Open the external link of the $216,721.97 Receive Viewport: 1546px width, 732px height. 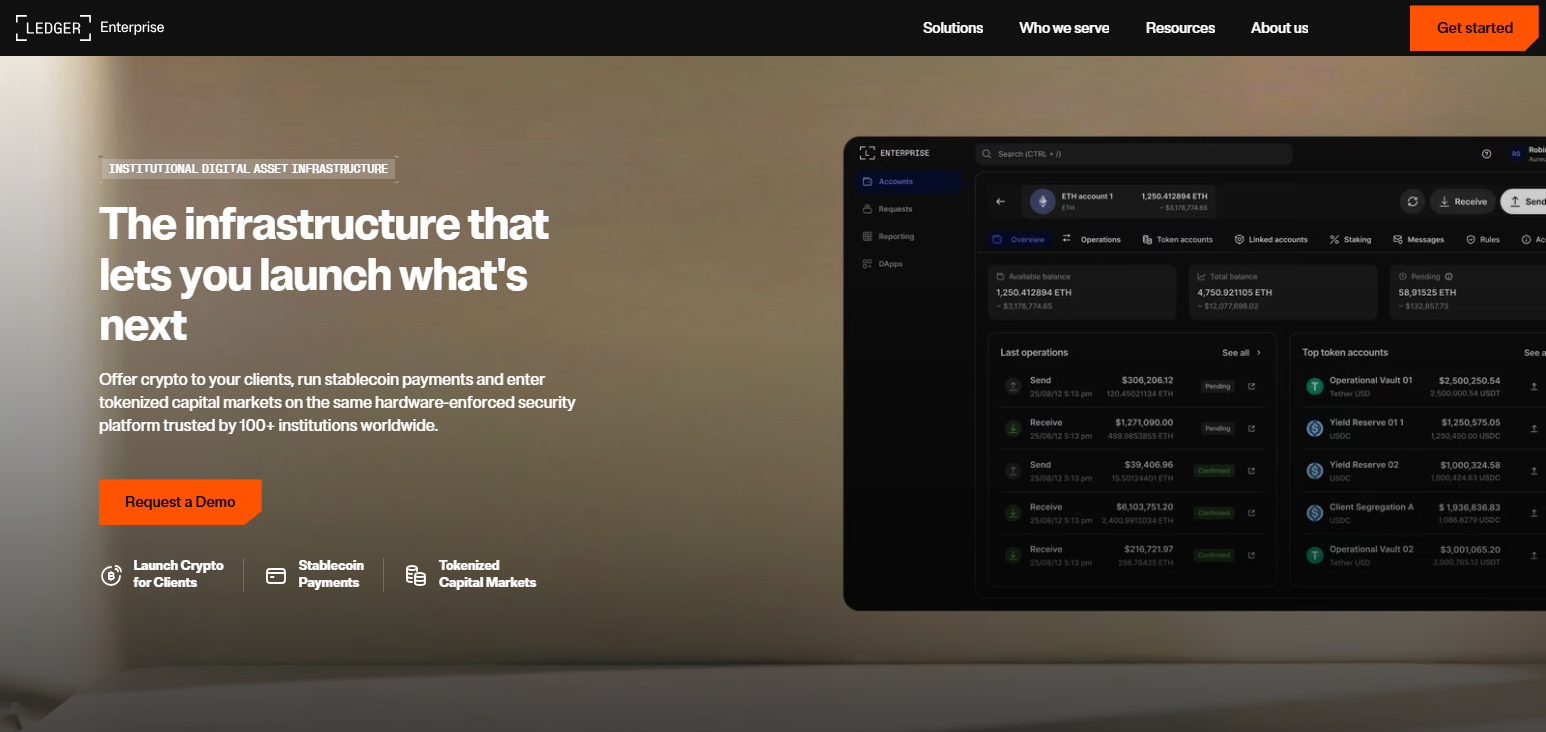pyautogui.click(x=1251, y=555)
